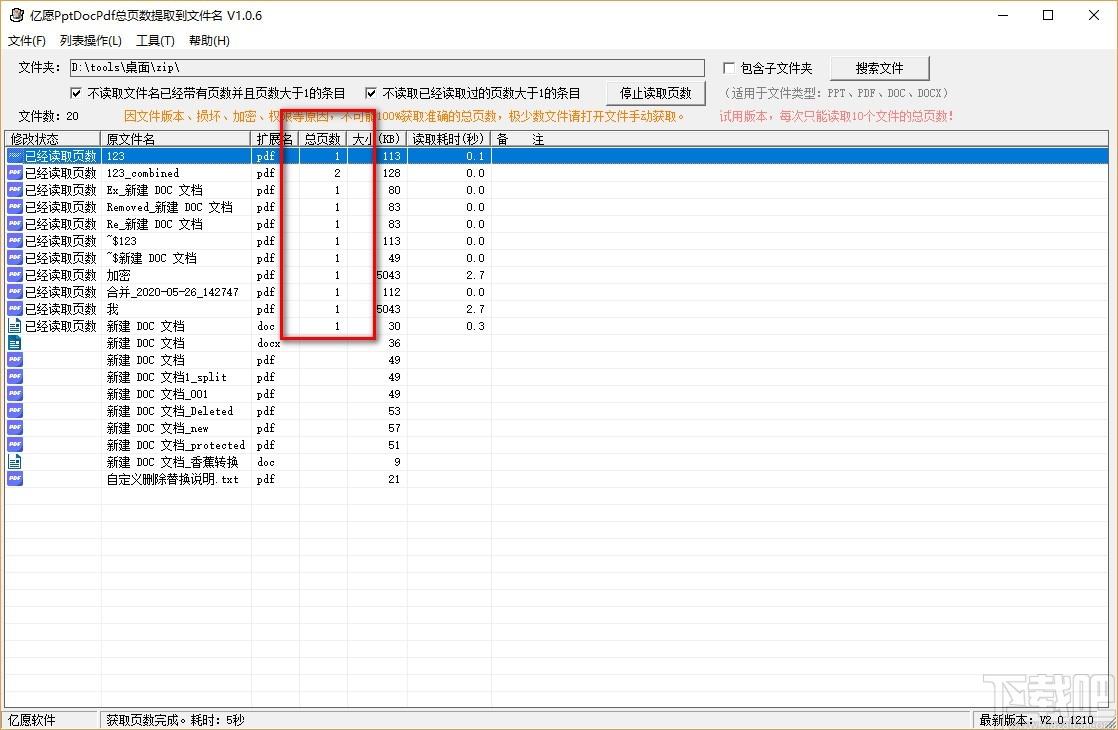
Task: Select file name 新建 DOC 文档_Deleted
Action: [x=170, y=411]
